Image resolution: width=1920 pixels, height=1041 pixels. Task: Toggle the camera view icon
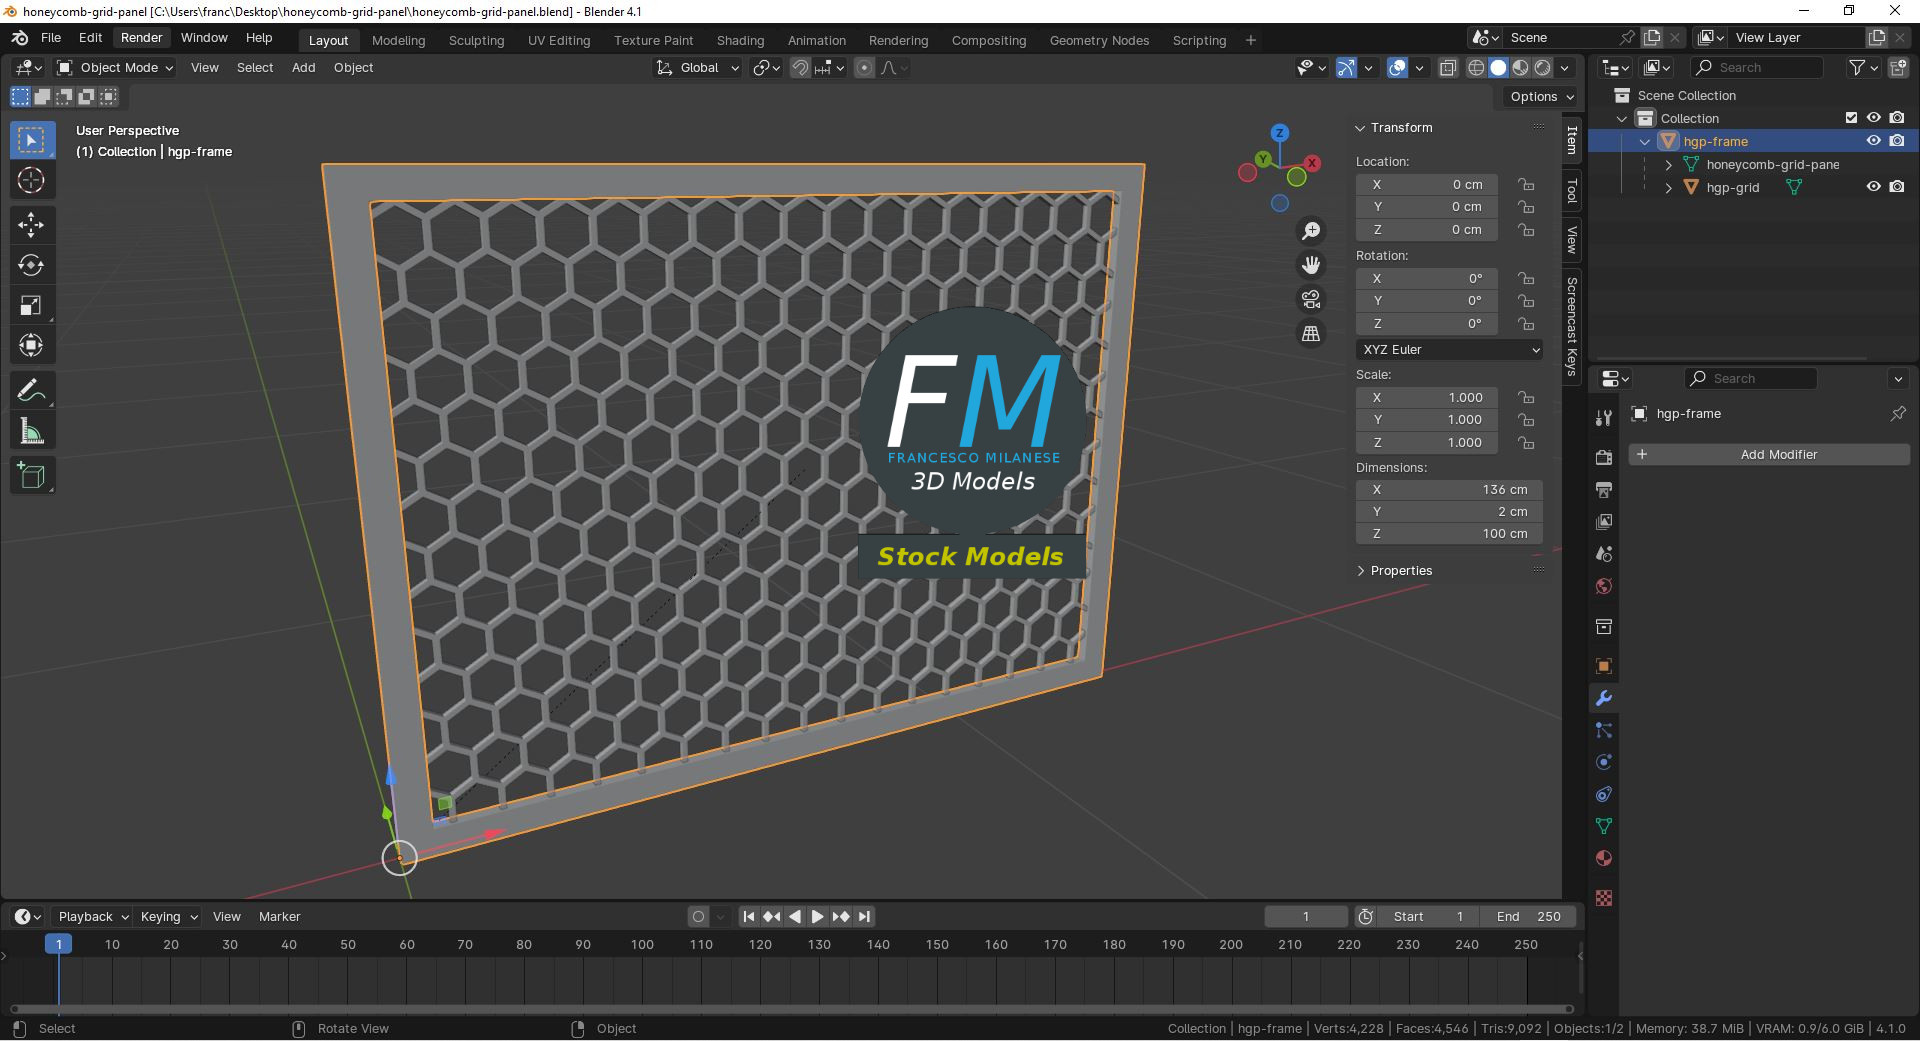click(1311, 299)
